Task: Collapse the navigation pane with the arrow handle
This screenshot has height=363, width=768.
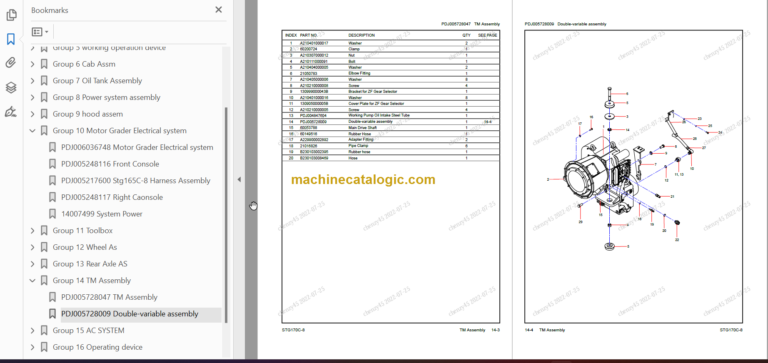Action: tap(239, 180)
